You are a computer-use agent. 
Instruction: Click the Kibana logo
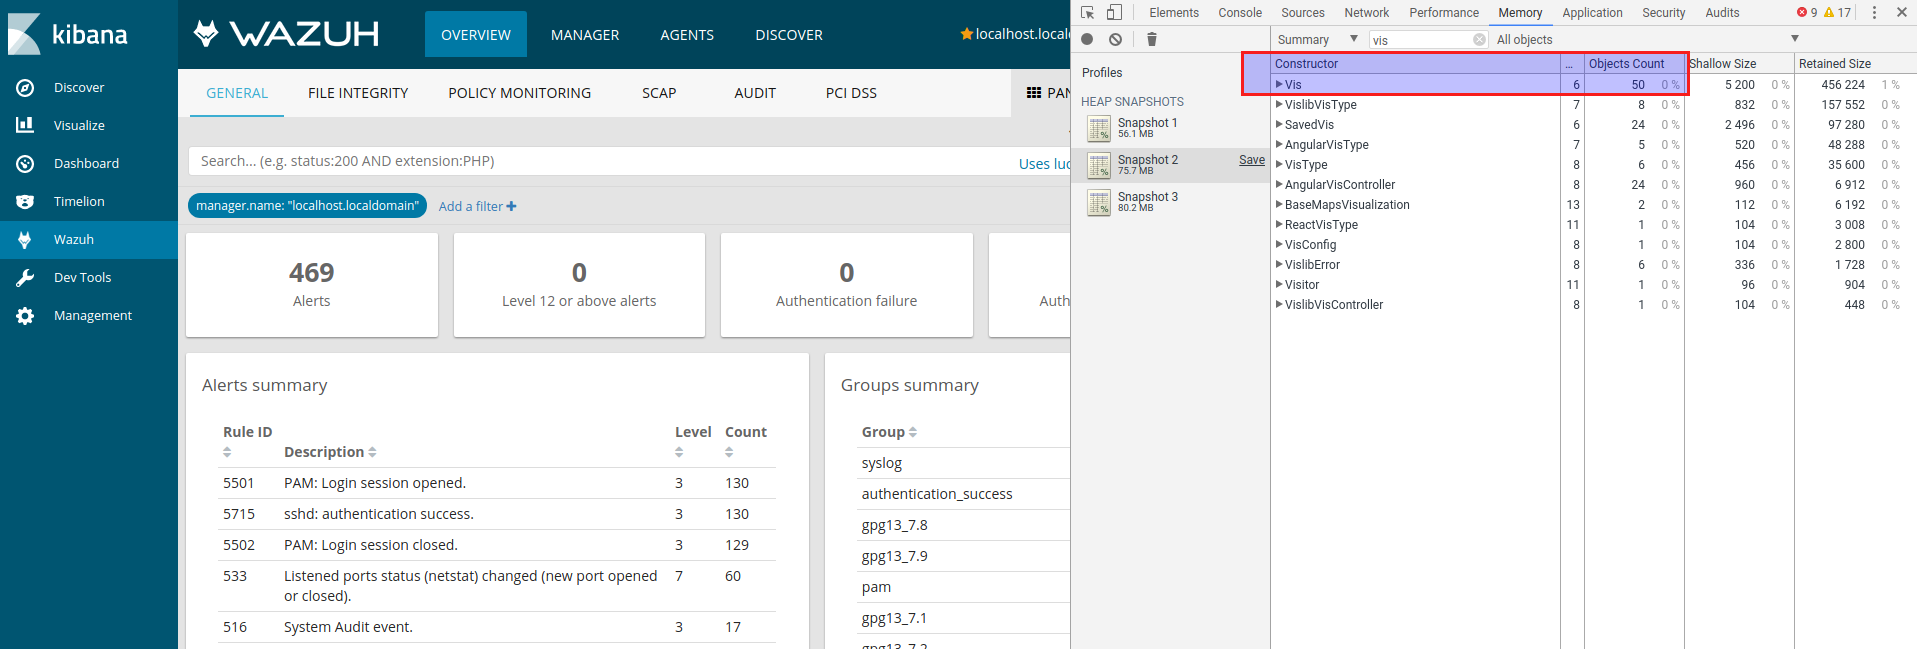[68, 34]
